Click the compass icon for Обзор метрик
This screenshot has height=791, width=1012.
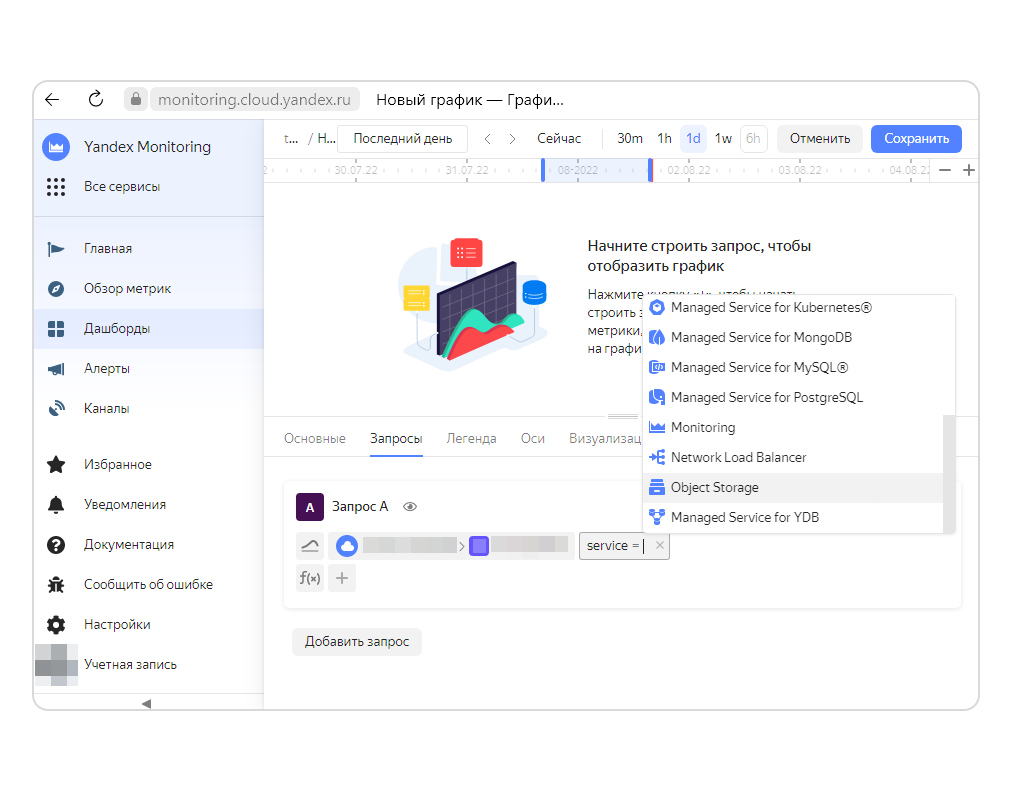pos(56,289)
